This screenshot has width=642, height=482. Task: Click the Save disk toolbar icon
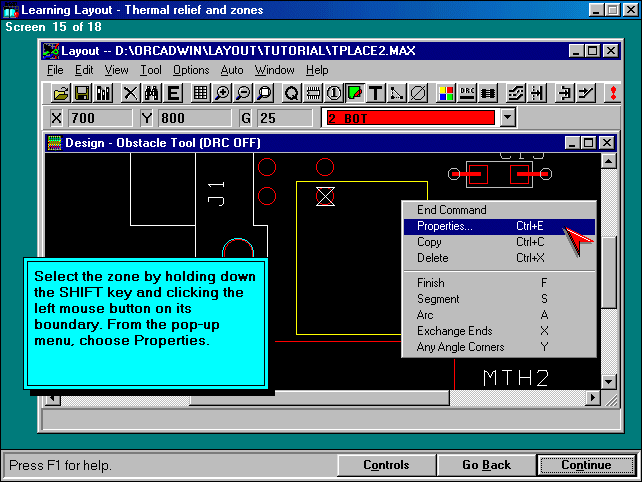(x=82, y=93)
